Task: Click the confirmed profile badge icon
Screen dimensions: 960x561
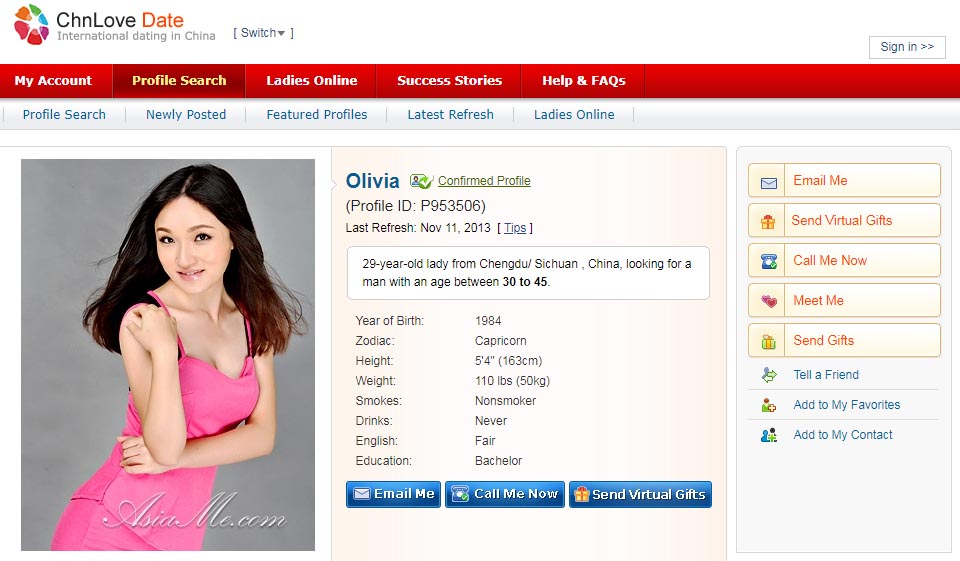Action: 421,181
